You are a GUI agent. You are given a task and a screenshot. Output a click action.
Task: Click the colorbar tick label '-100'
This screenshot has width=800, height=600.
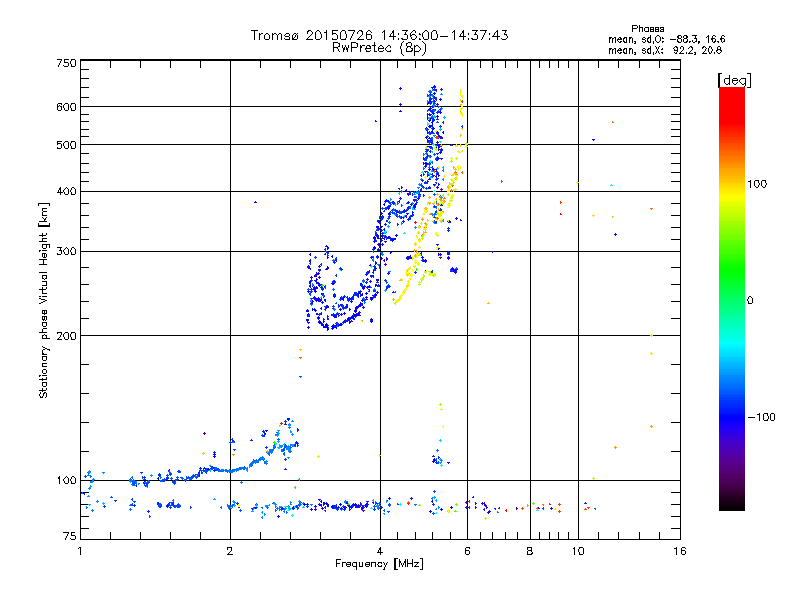pos(762,417)
